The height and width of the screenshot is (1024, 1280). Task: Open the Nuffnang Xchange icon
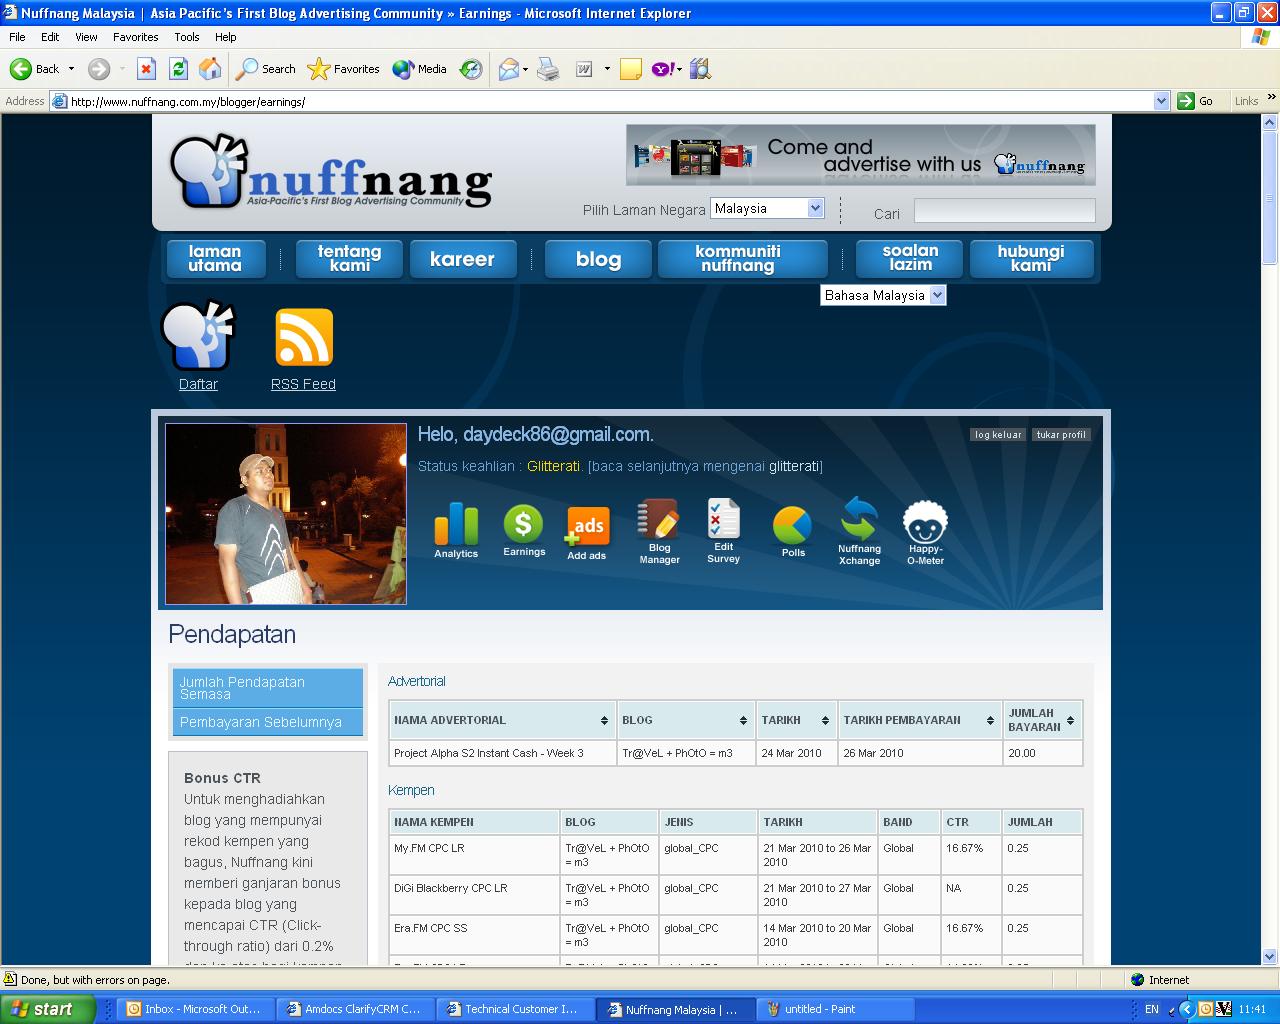click(x=859, y=531)
